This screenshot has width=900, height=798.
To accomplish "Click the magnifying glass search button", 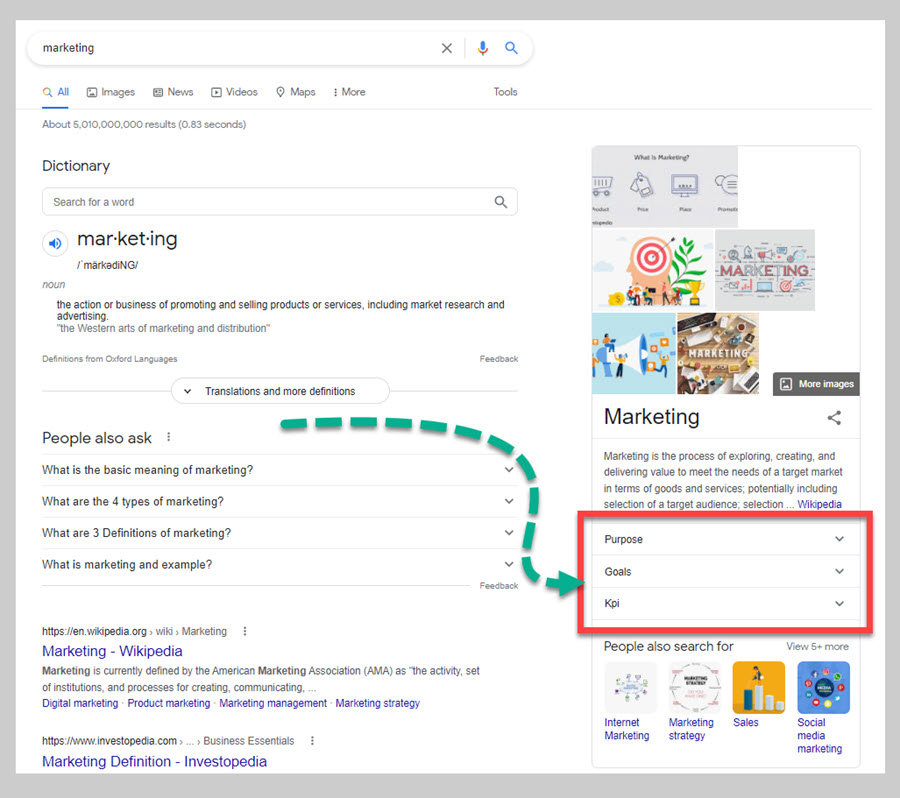I will click(511, 48).
